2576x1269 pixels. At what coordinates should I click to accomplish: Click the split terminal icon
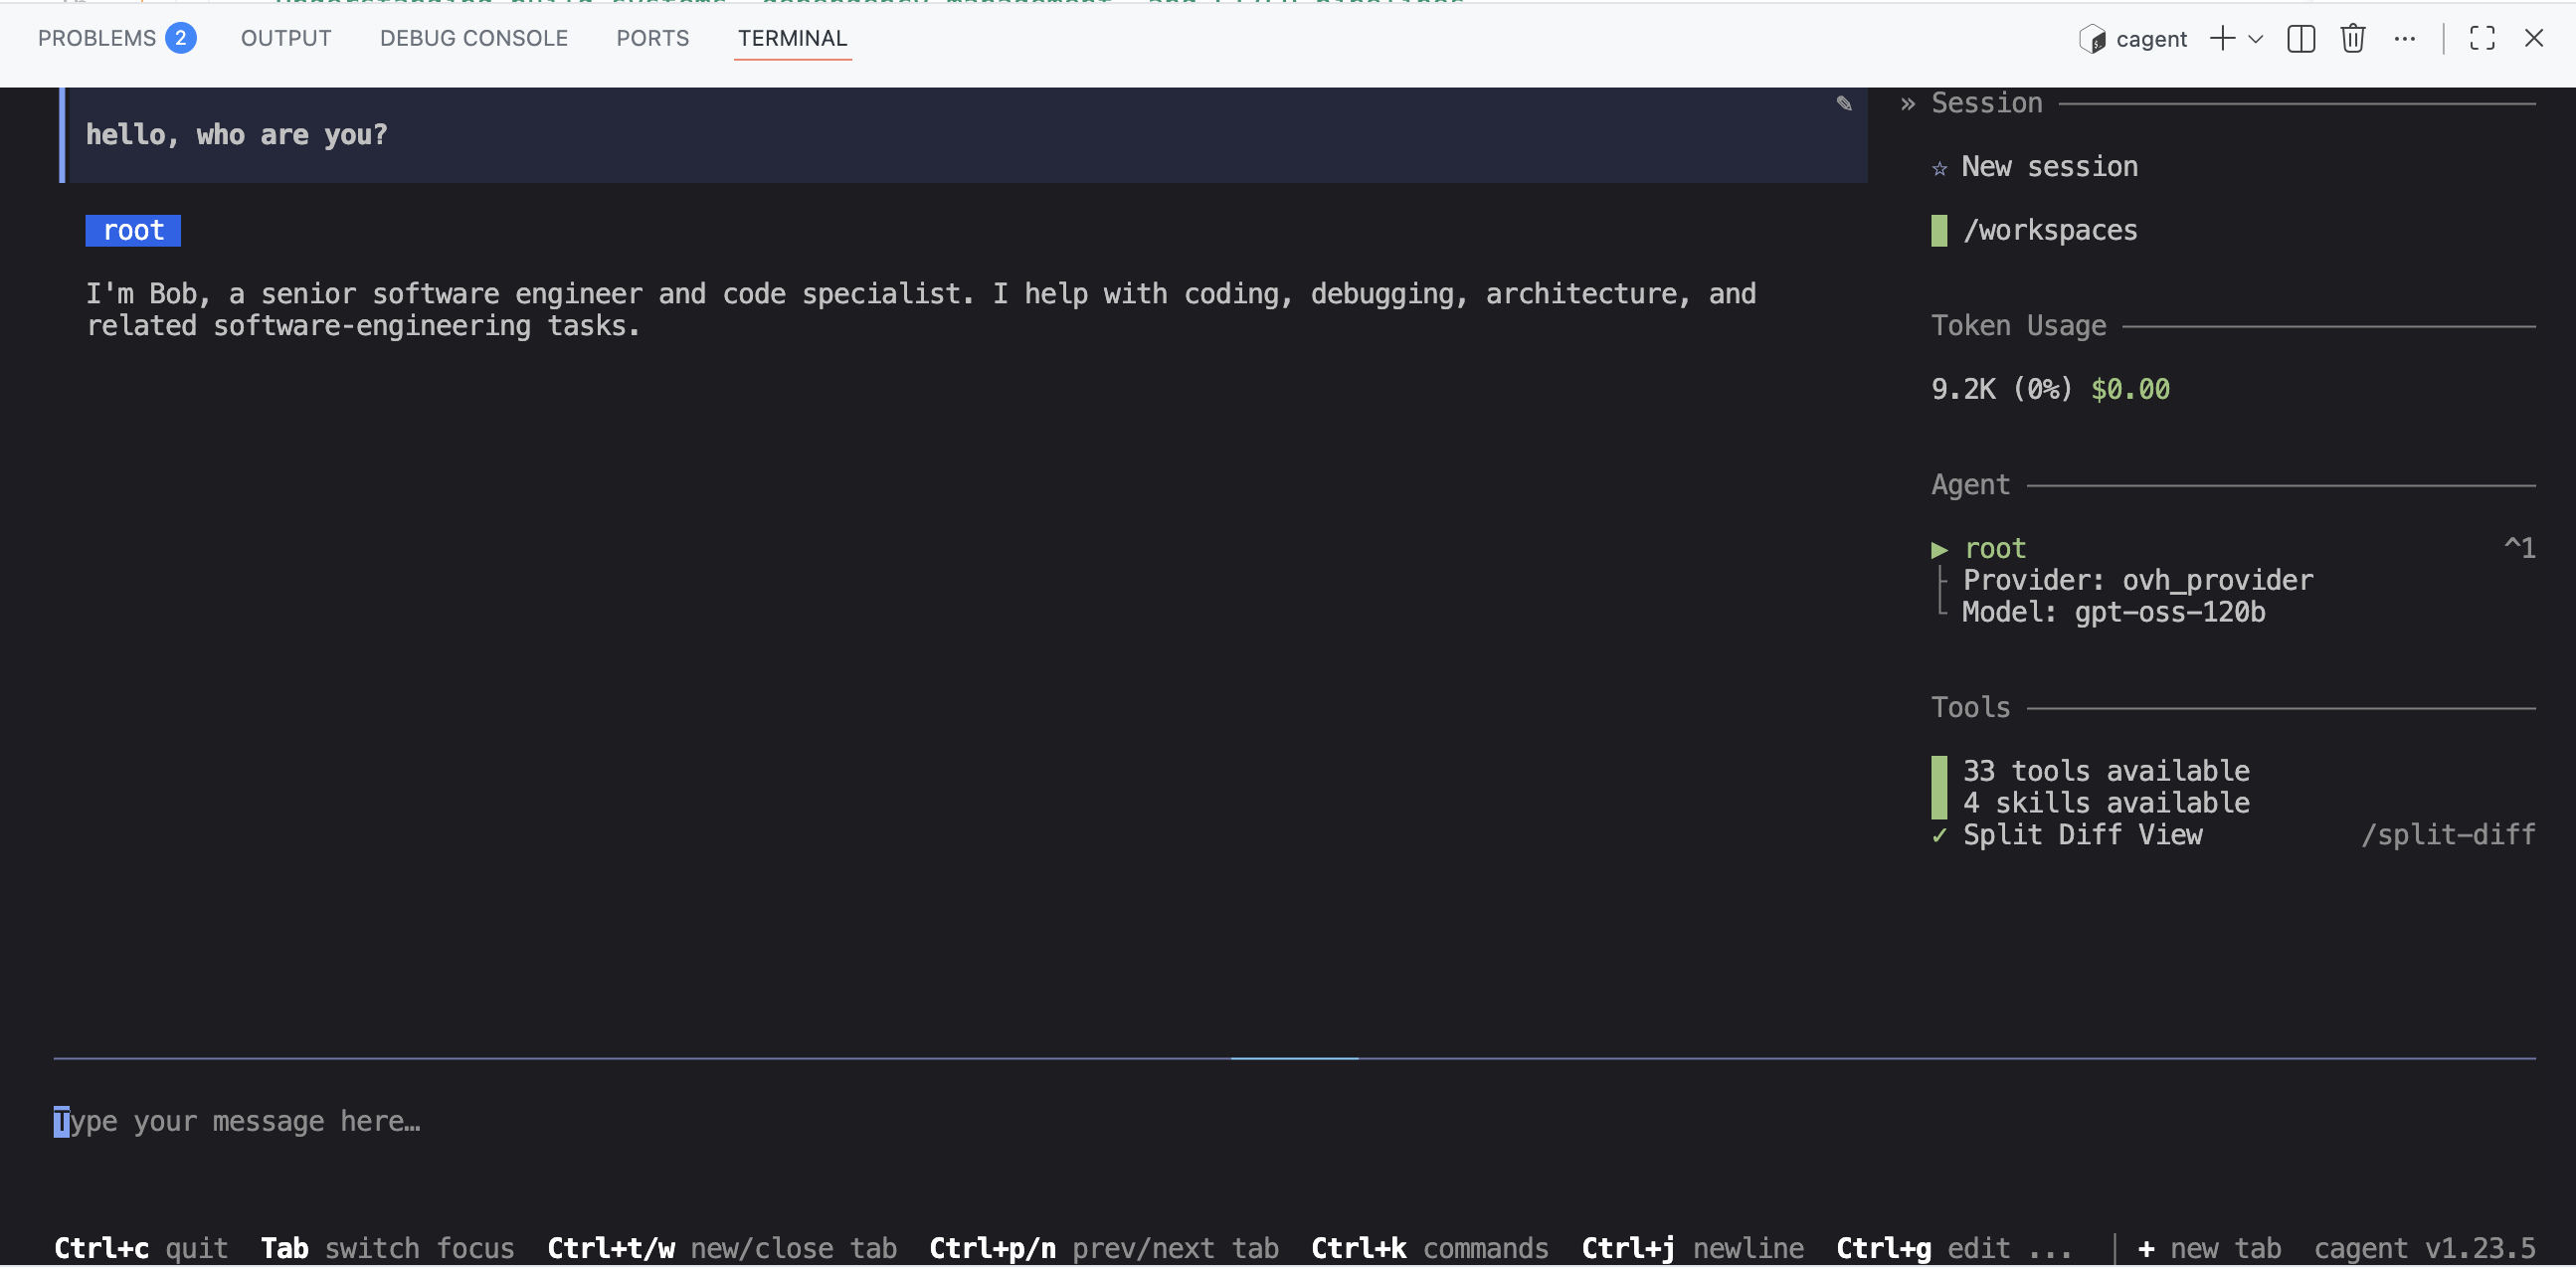[x=2301, y=39]
